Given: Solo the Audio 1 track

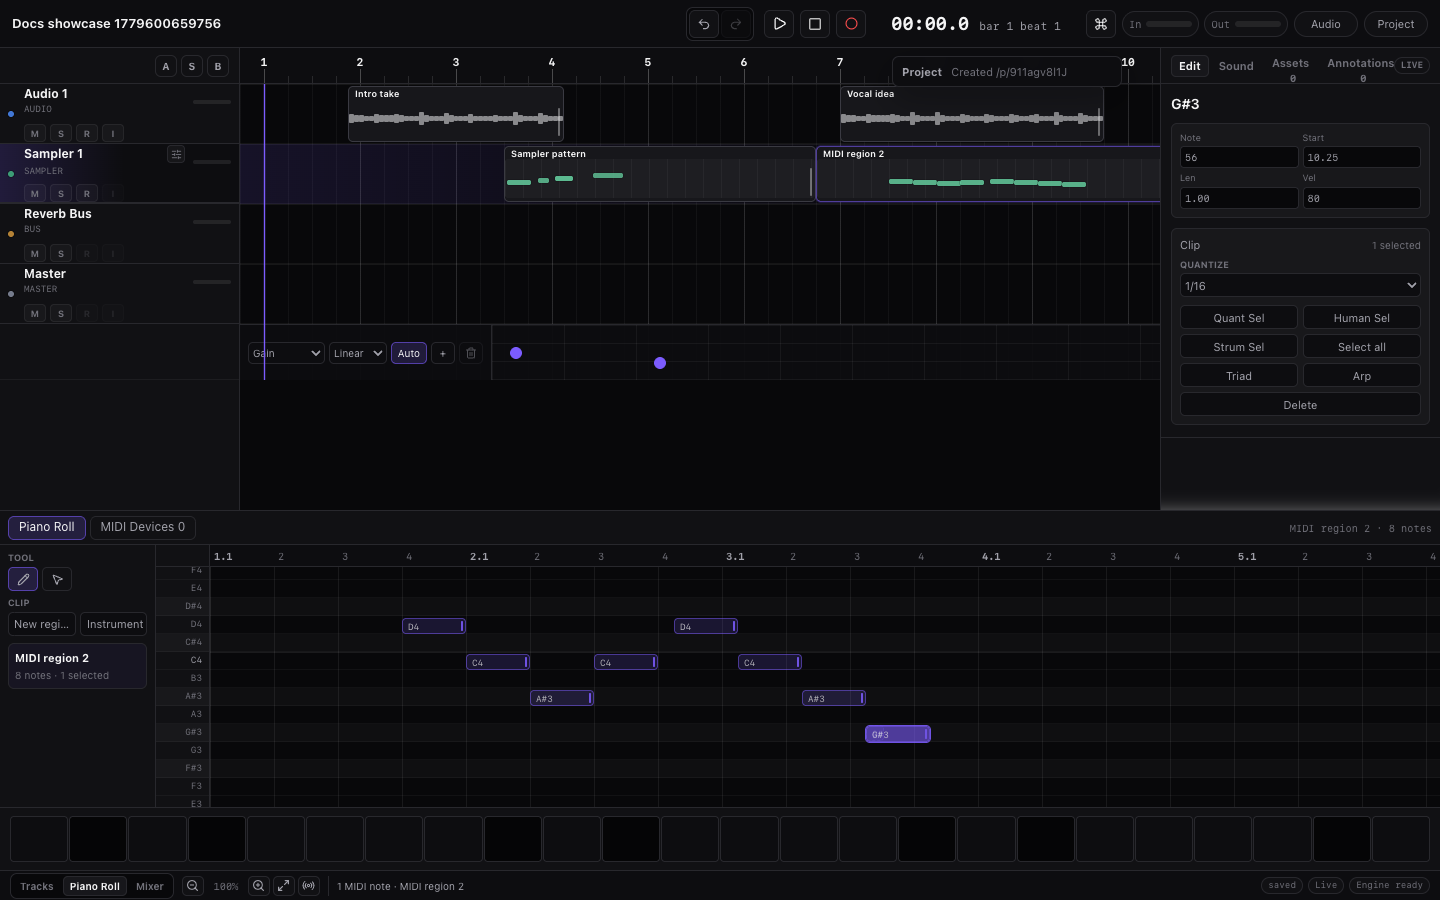Looking at the screenshot, I should [61, 133].
